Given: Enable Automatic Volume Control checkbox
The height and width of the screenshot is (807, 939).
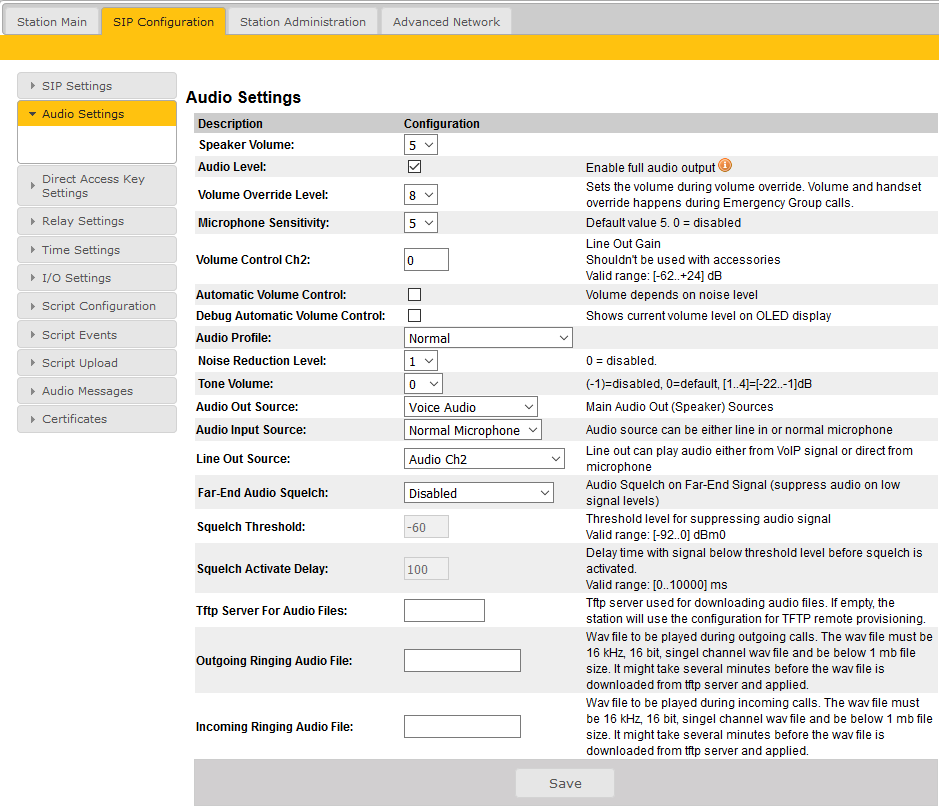Looking at the screenshot, I should pyautogui.click(x=414, y=295).
